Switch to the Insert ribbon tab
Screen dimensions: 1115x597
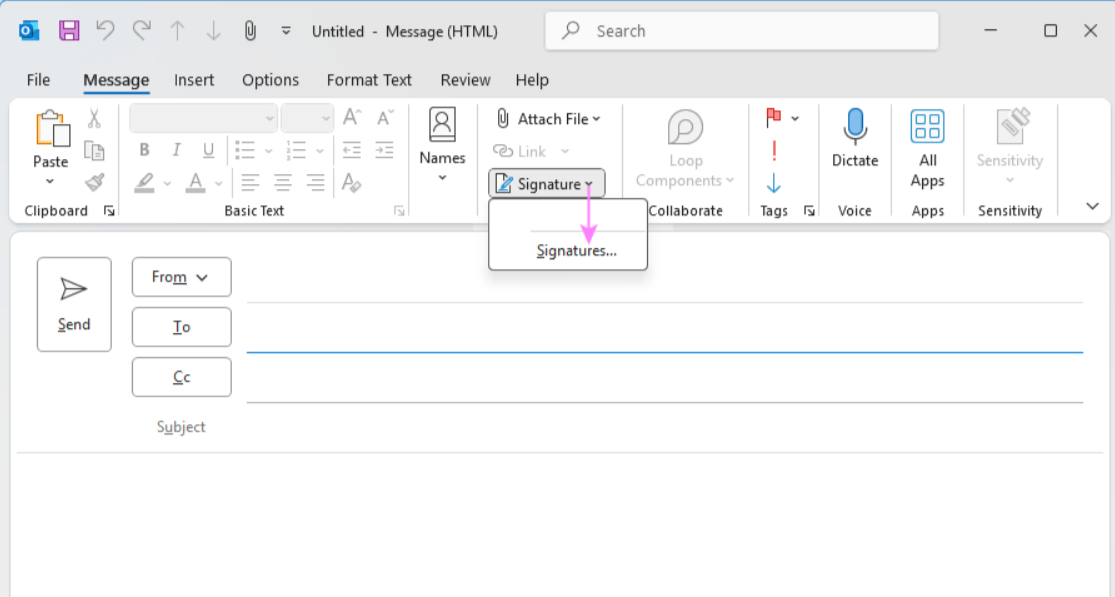(x=194, y=80)
